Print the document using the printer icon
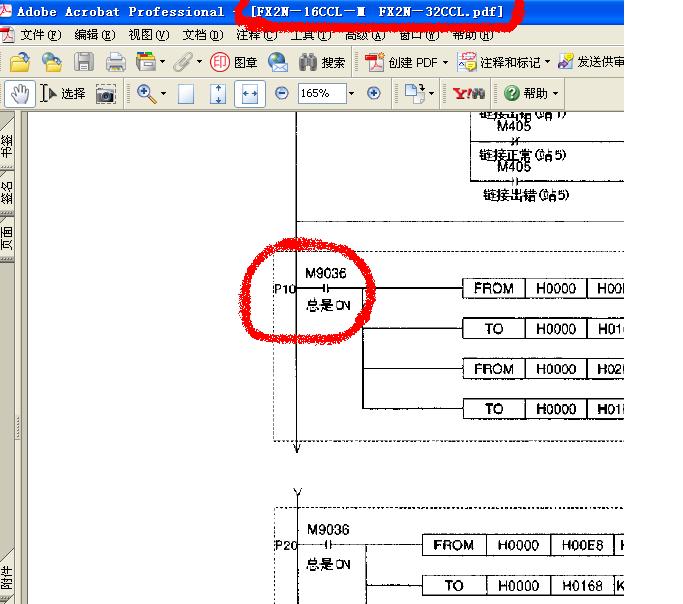Screen dimensions: 683x604 point(115,62)
